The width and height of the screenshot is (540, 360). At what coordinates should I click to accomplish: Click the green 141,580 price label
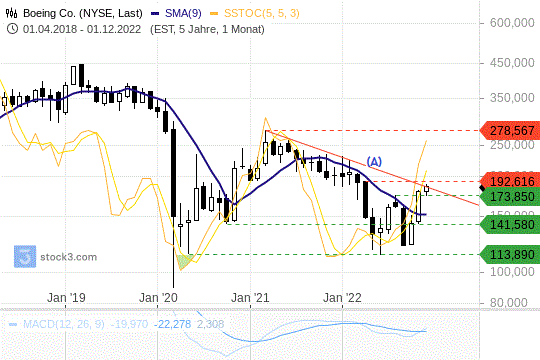point(510,225)
